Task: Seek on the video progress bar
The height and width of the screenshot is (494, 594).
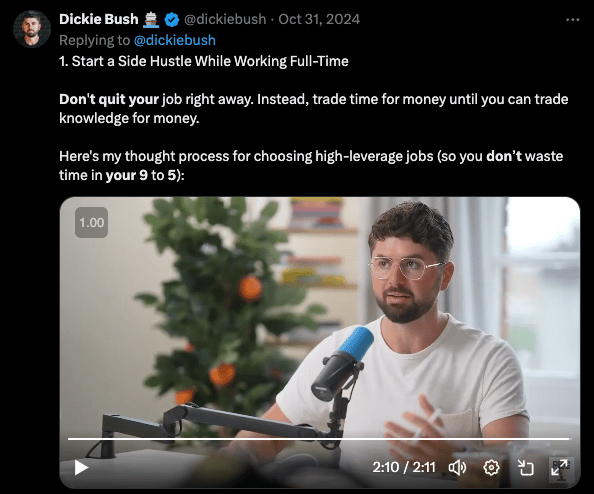Action: point(318,439)
